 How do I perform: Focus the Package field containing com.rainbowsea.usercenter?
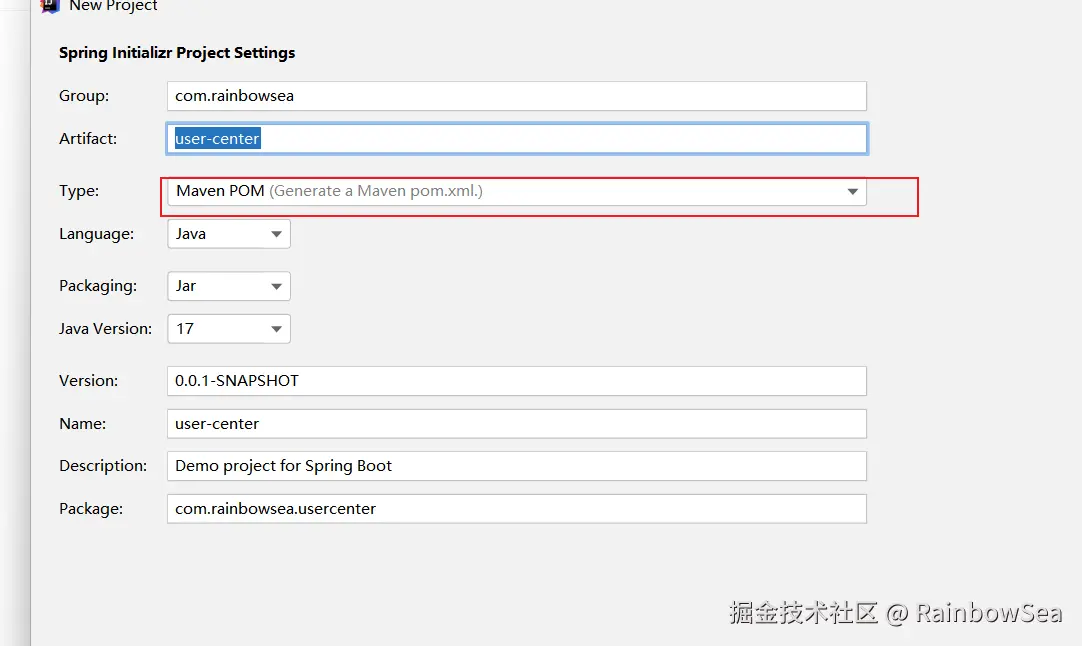(x=516, y=509)
